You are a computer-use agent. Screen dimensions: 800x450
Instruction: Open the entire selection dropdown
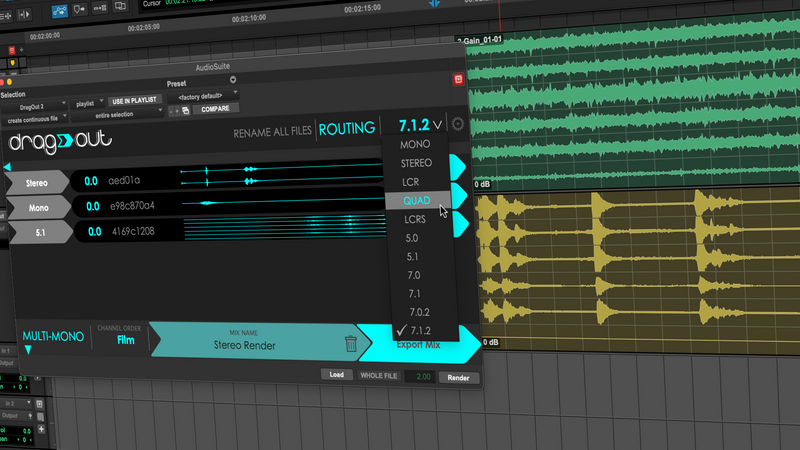[117, 115]
